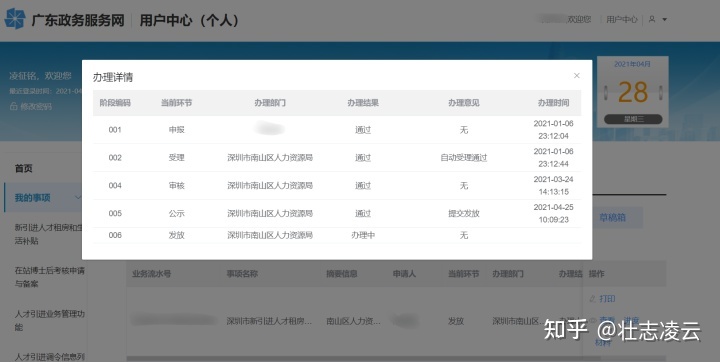Open 新引进人才租房和生活补贴 sidebar item
Screen dimensions: 720x362
click(48, 234)
